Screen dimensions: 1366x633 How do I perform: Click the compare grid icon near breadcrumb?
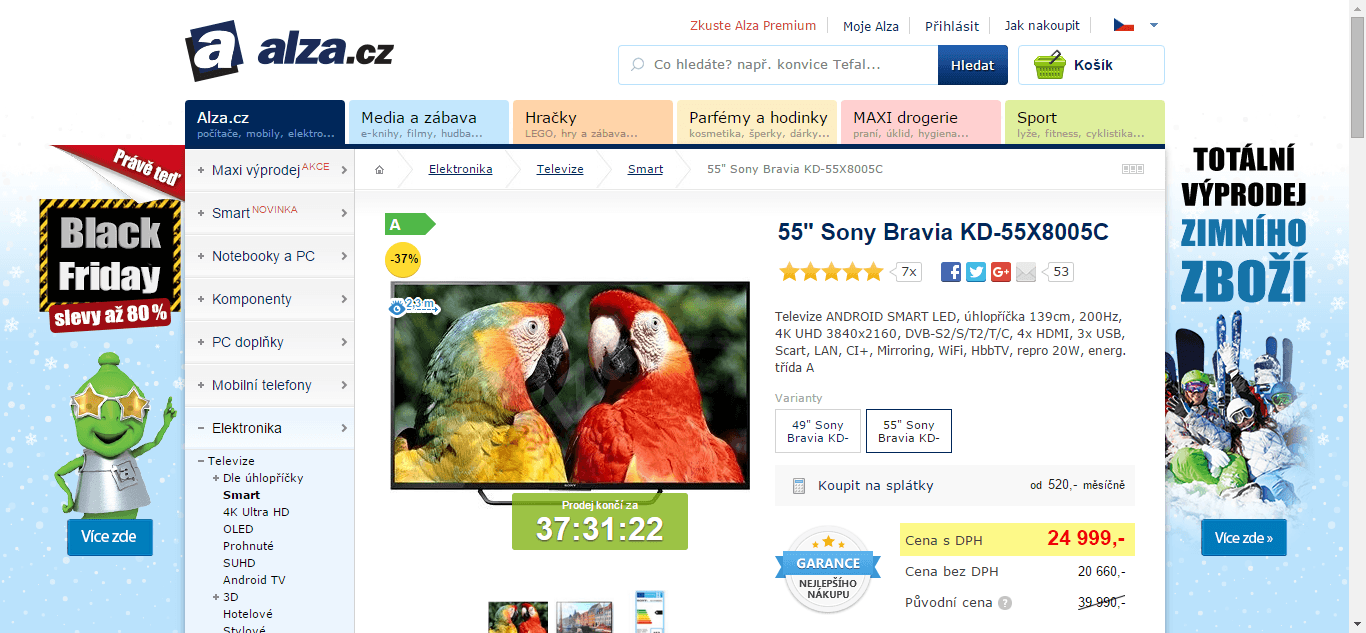tap(1132, 170)
